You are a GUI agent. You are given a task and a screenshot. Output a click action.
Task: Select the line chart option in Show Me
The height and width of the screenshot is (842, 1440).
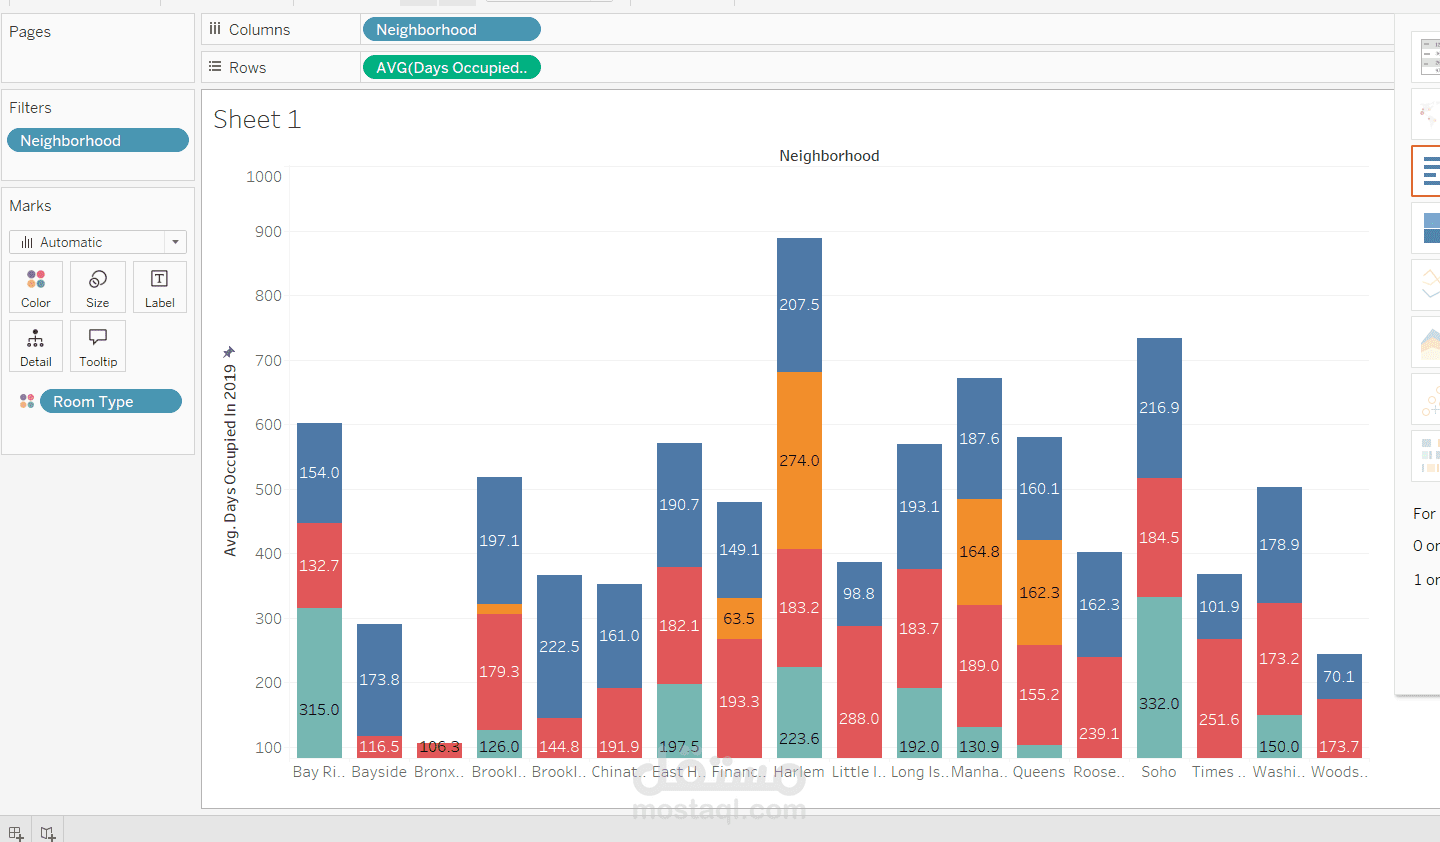click(x=1428, y=285)
